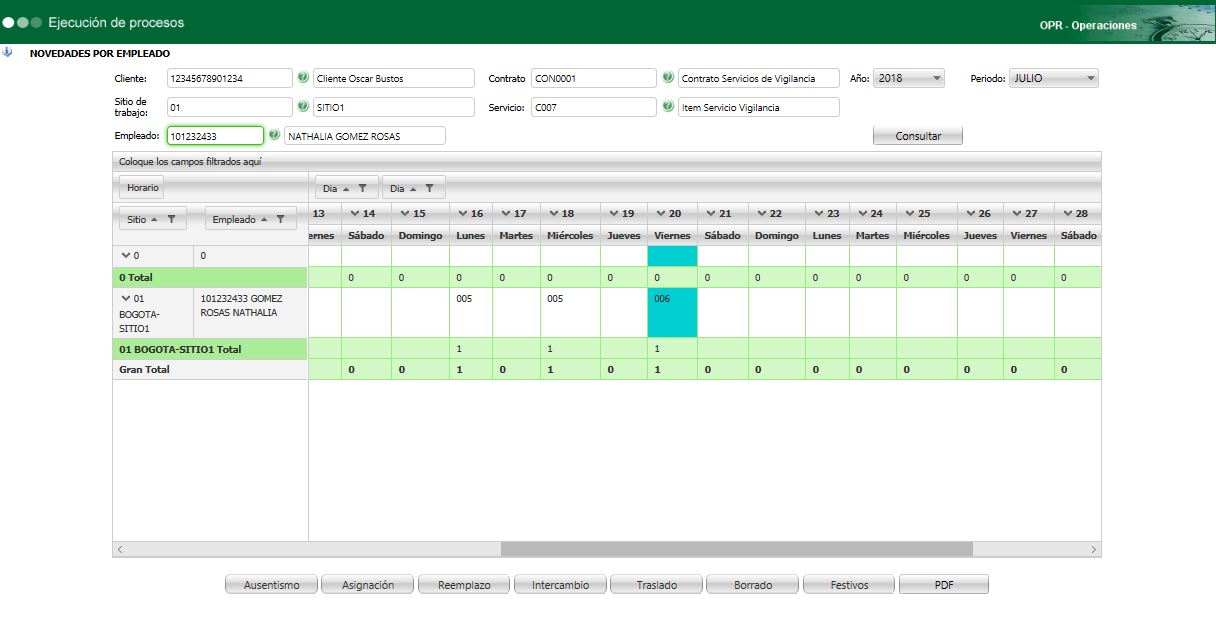
Task: Focus the Sitio de trabajo input 01
Action: tap(230, 107)
